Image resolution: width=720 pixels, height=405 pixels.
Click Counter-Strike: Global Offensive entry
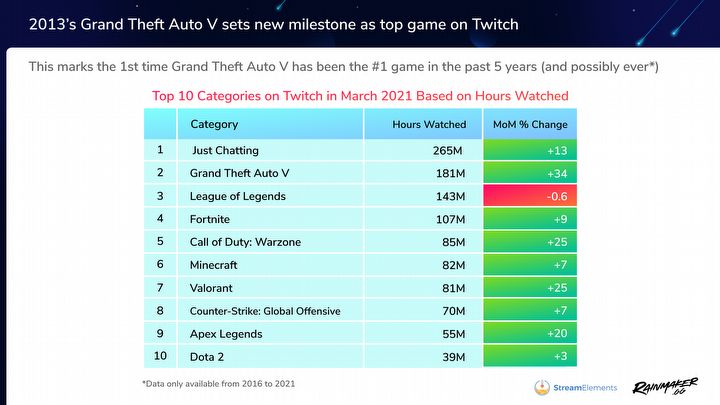click(x=265, y=311)
